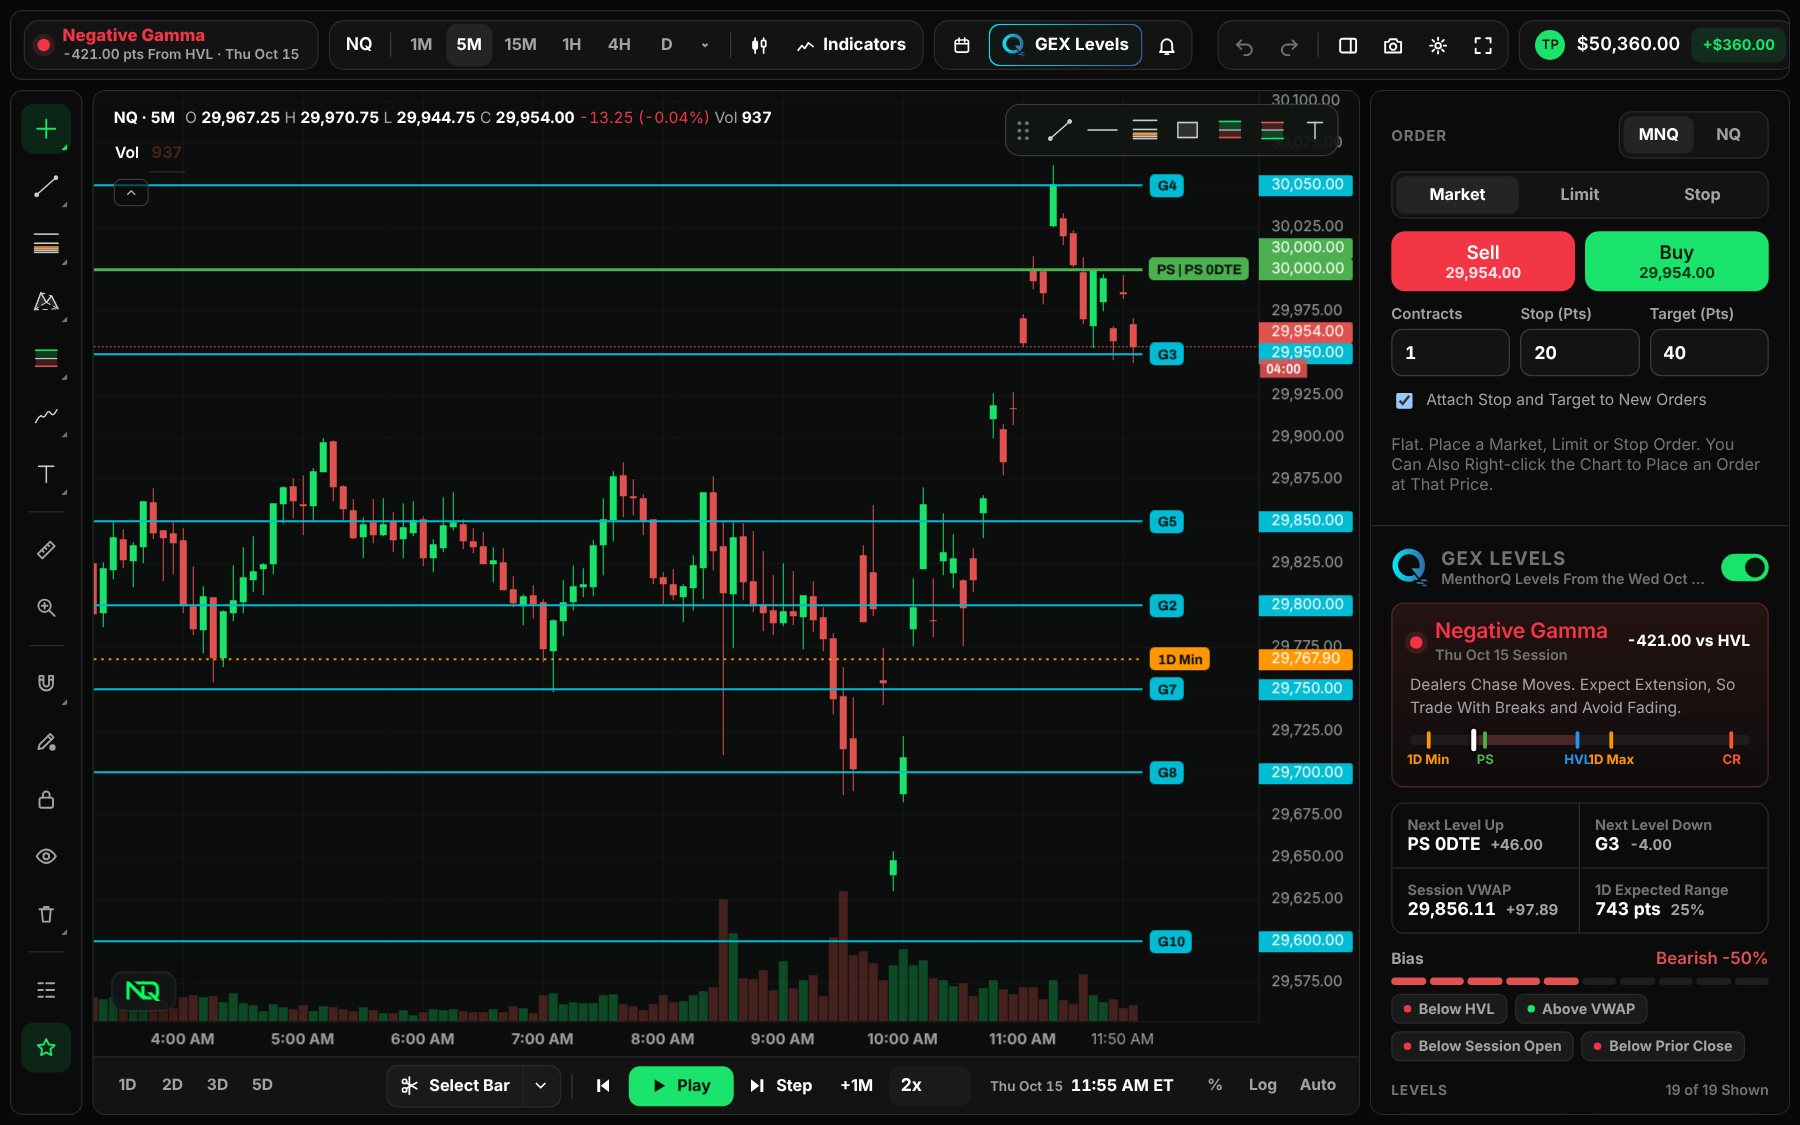The image size is (1800, 1125).
Task: Click the Target (Pts) input field
Action: (1708, 353)
